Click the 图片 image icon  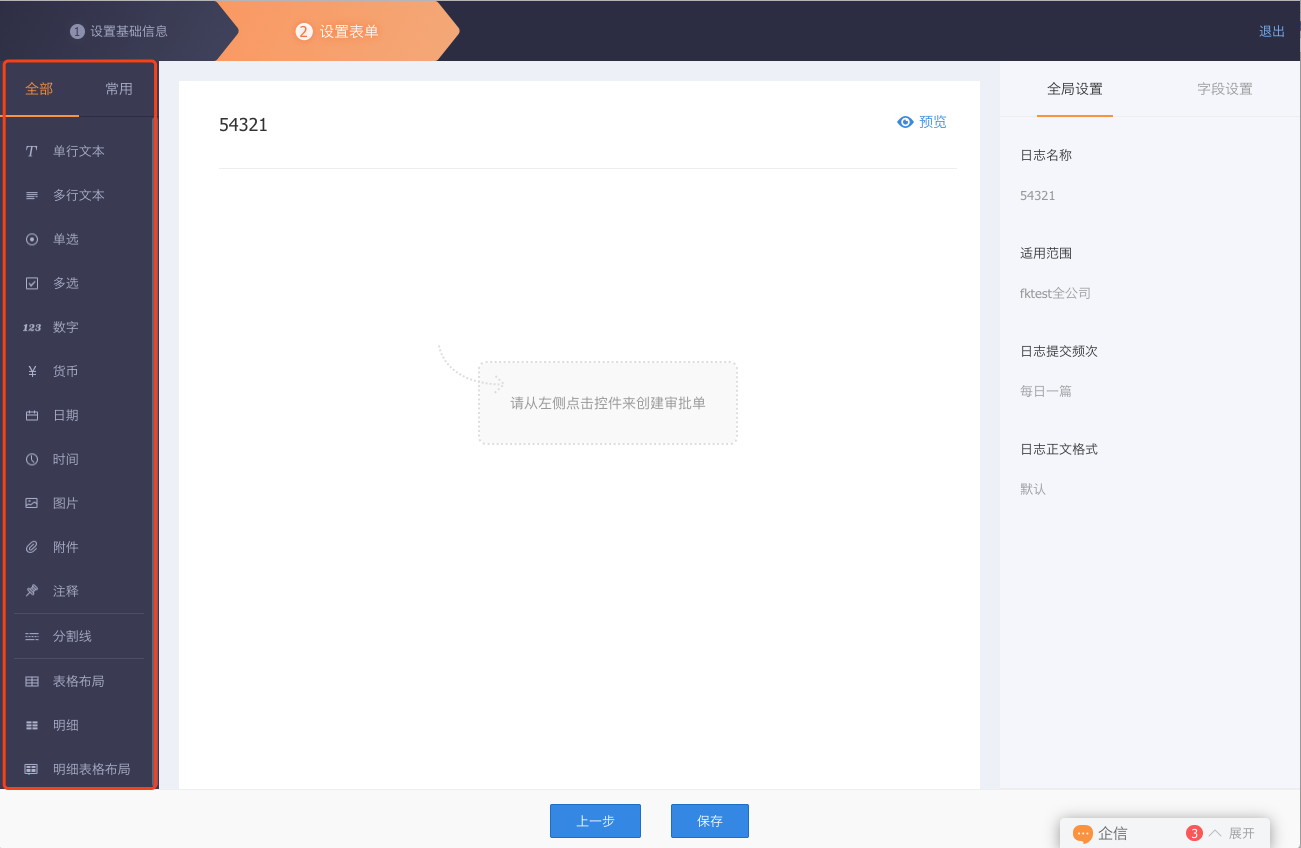coord(32,504)
